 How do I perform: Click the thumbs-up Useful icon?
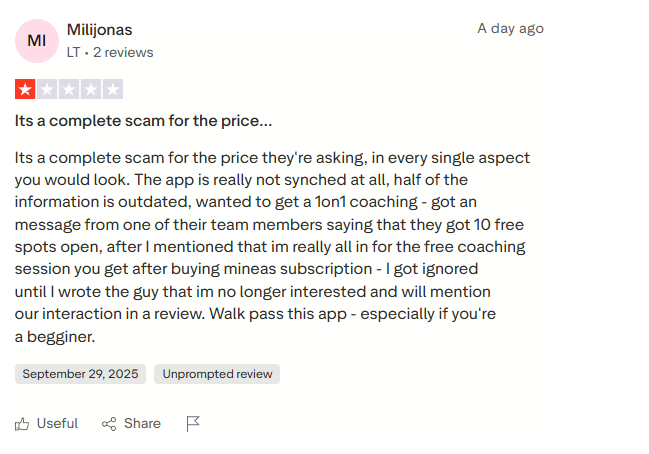pyautogui.click(x=22, y=424)
